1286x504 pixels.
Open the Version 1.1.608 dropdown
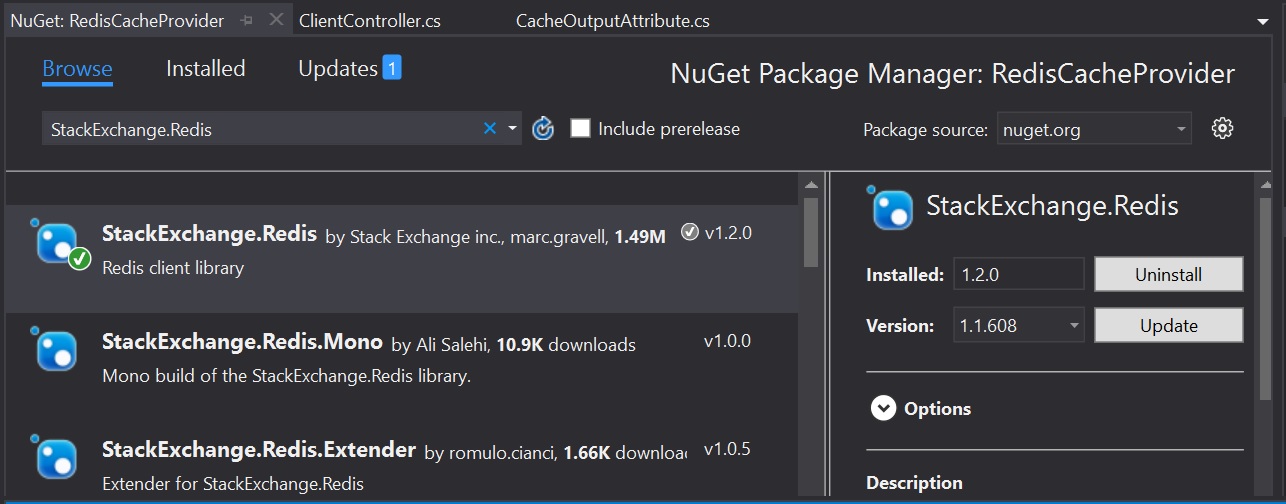pos(1019,325)
